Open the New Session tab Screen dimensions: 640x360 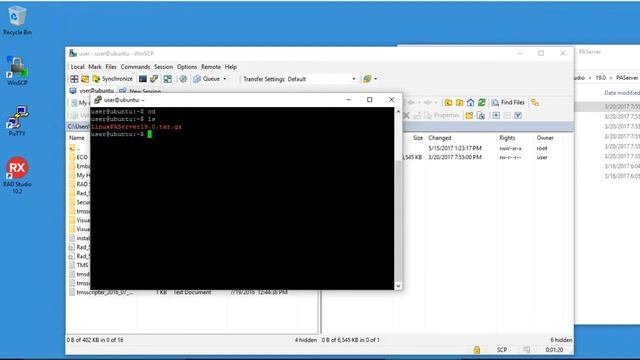(x=140, y=91)
